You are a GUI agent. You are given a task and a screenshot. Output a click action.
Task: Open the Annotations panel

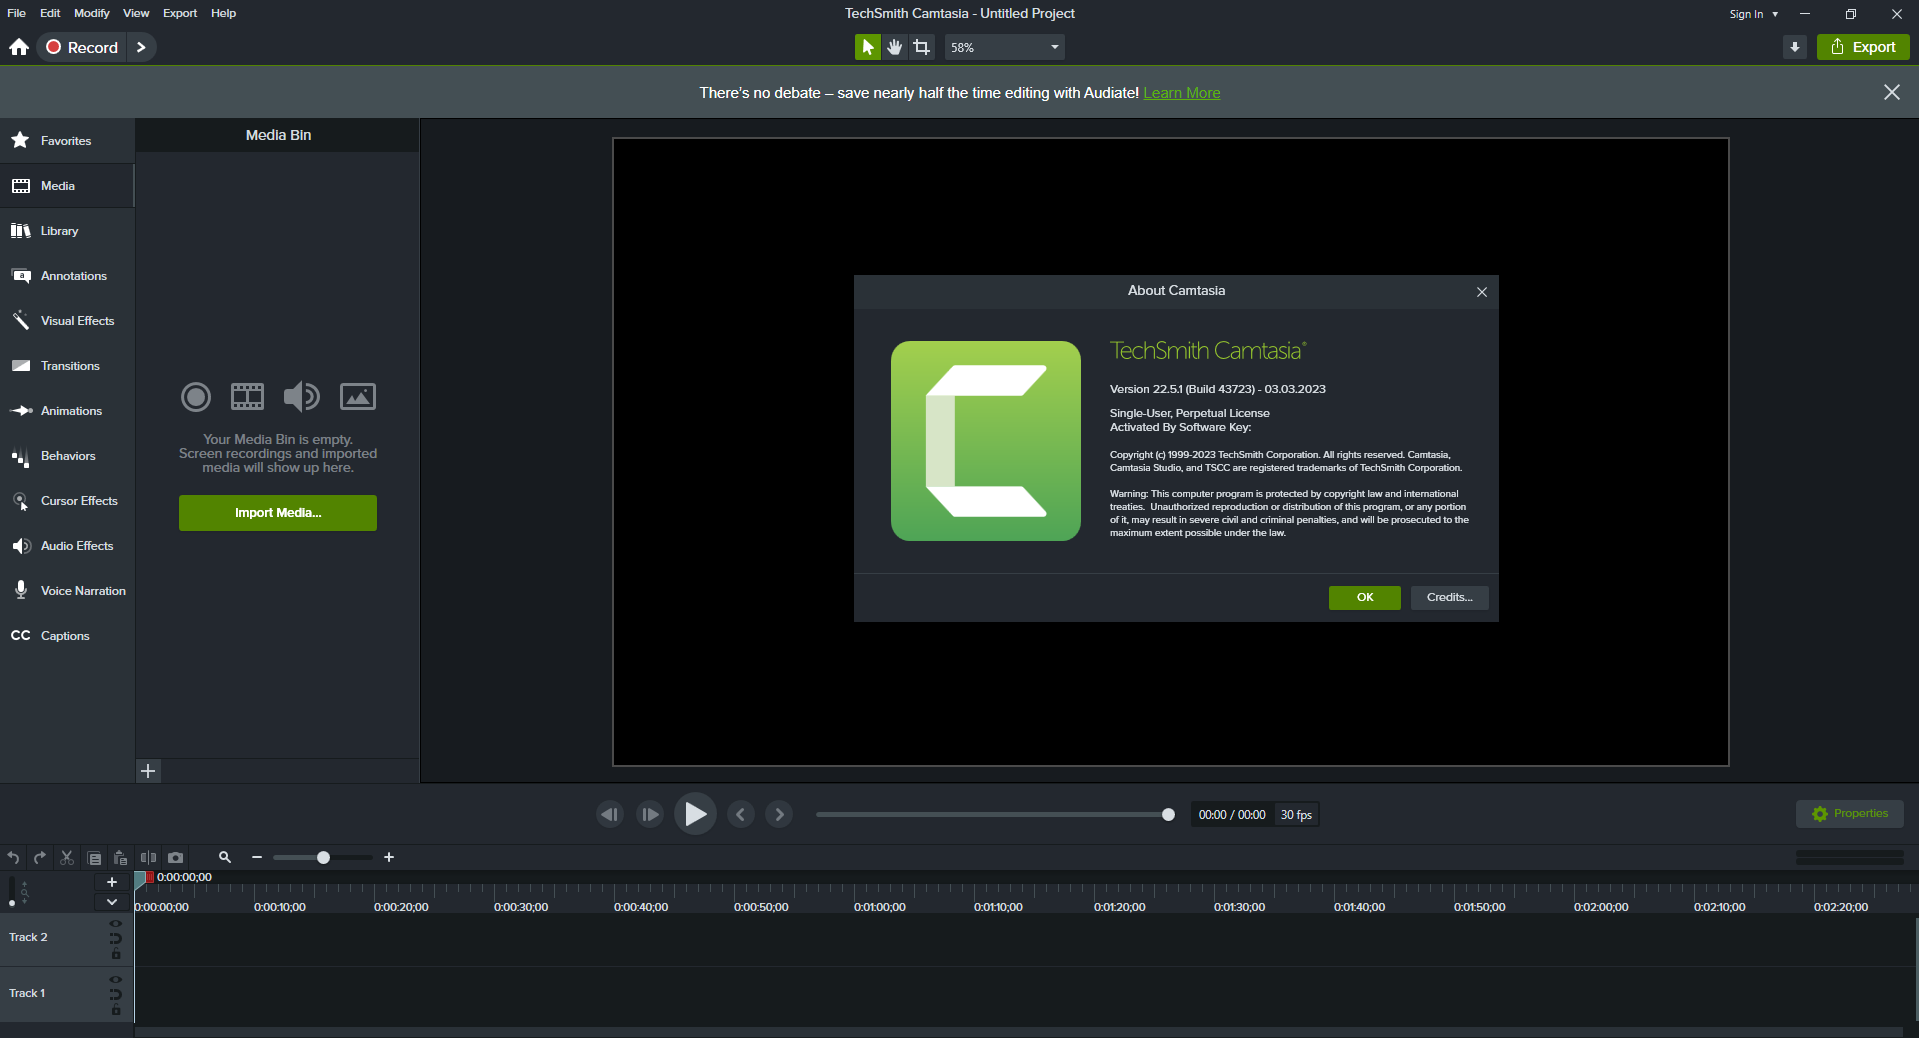coord(67,276)
